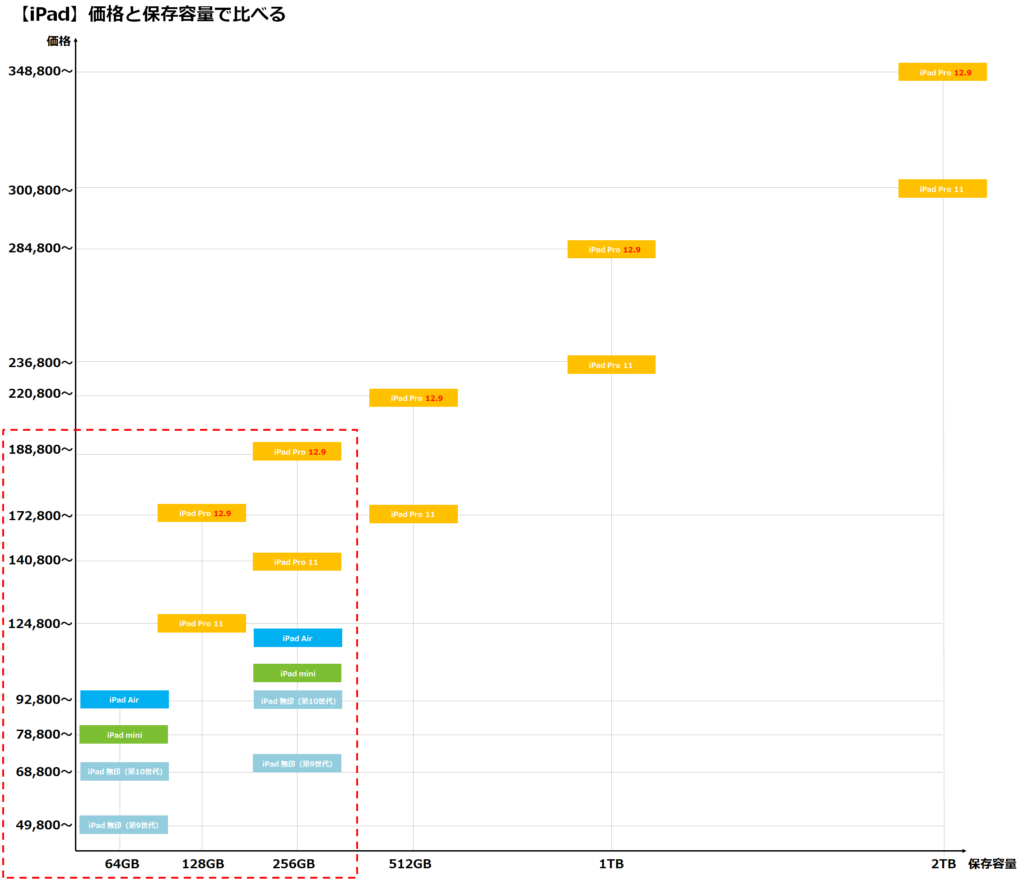This screenshot has height=880, width=1024.
Task: Select the iPad Pro 12.9 box above 256GB
Action: pos(297,452)
